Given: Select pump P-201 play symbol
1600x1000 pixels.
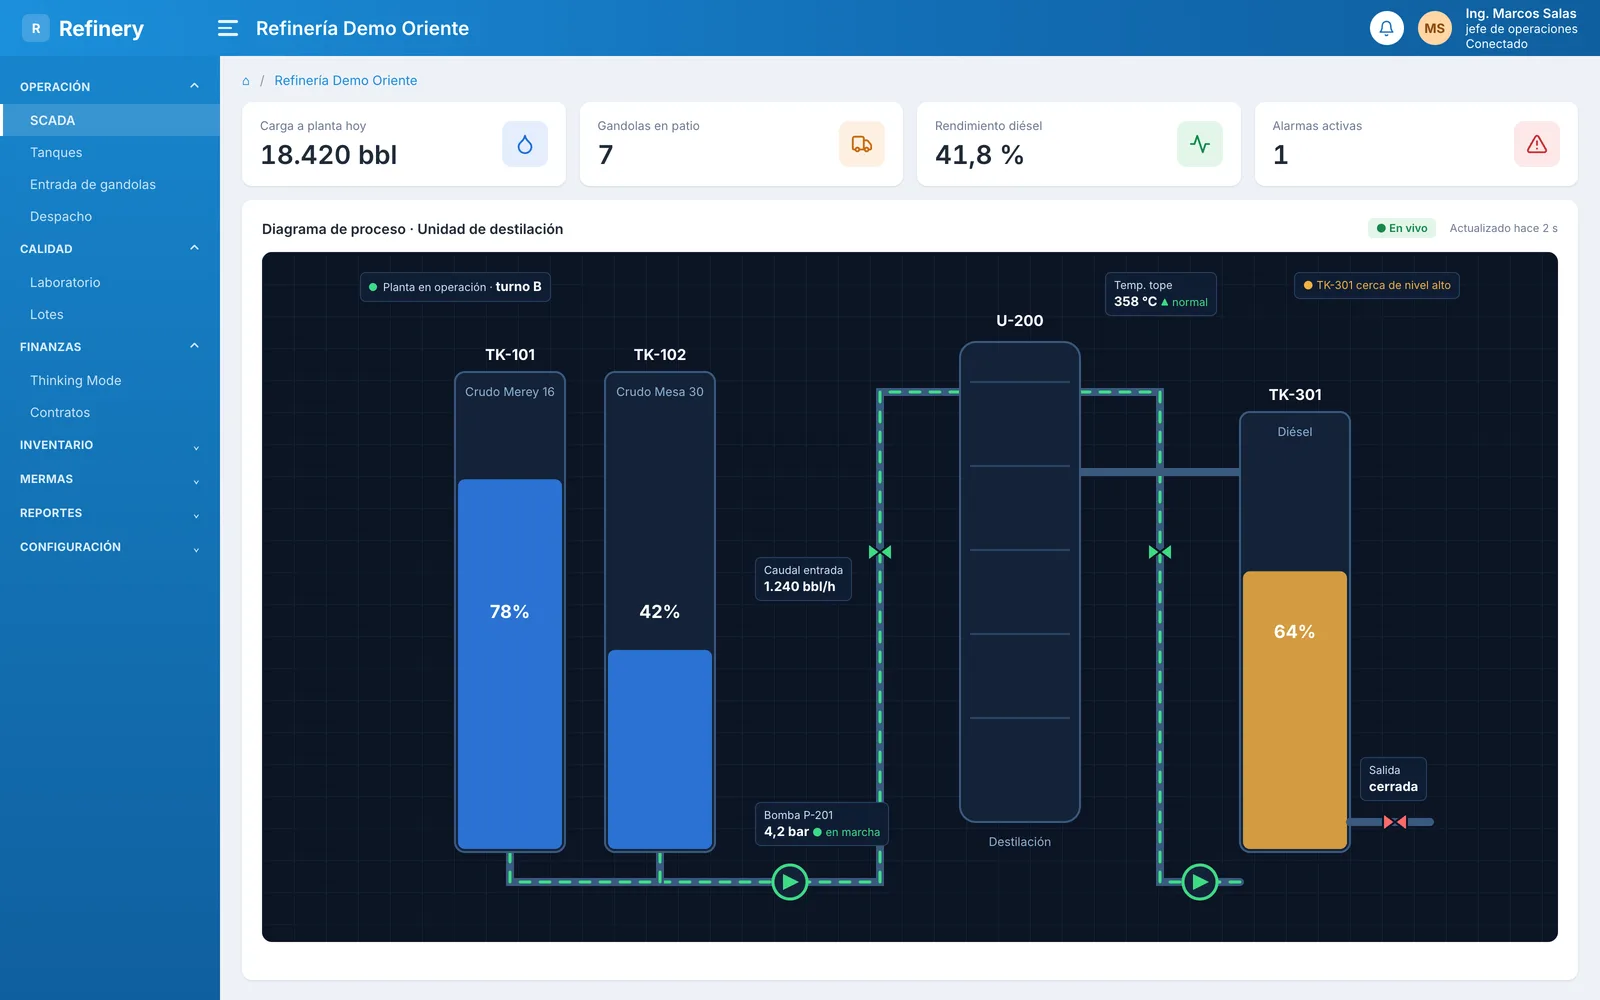Looking at the screenshot, I should (790, 882).
